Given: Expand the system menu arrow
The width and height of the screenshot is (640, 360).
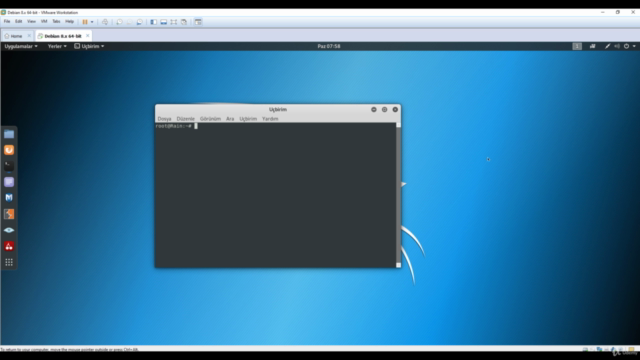Looking at the screenshot, I should pyautogui.click(x=634, y=46).
